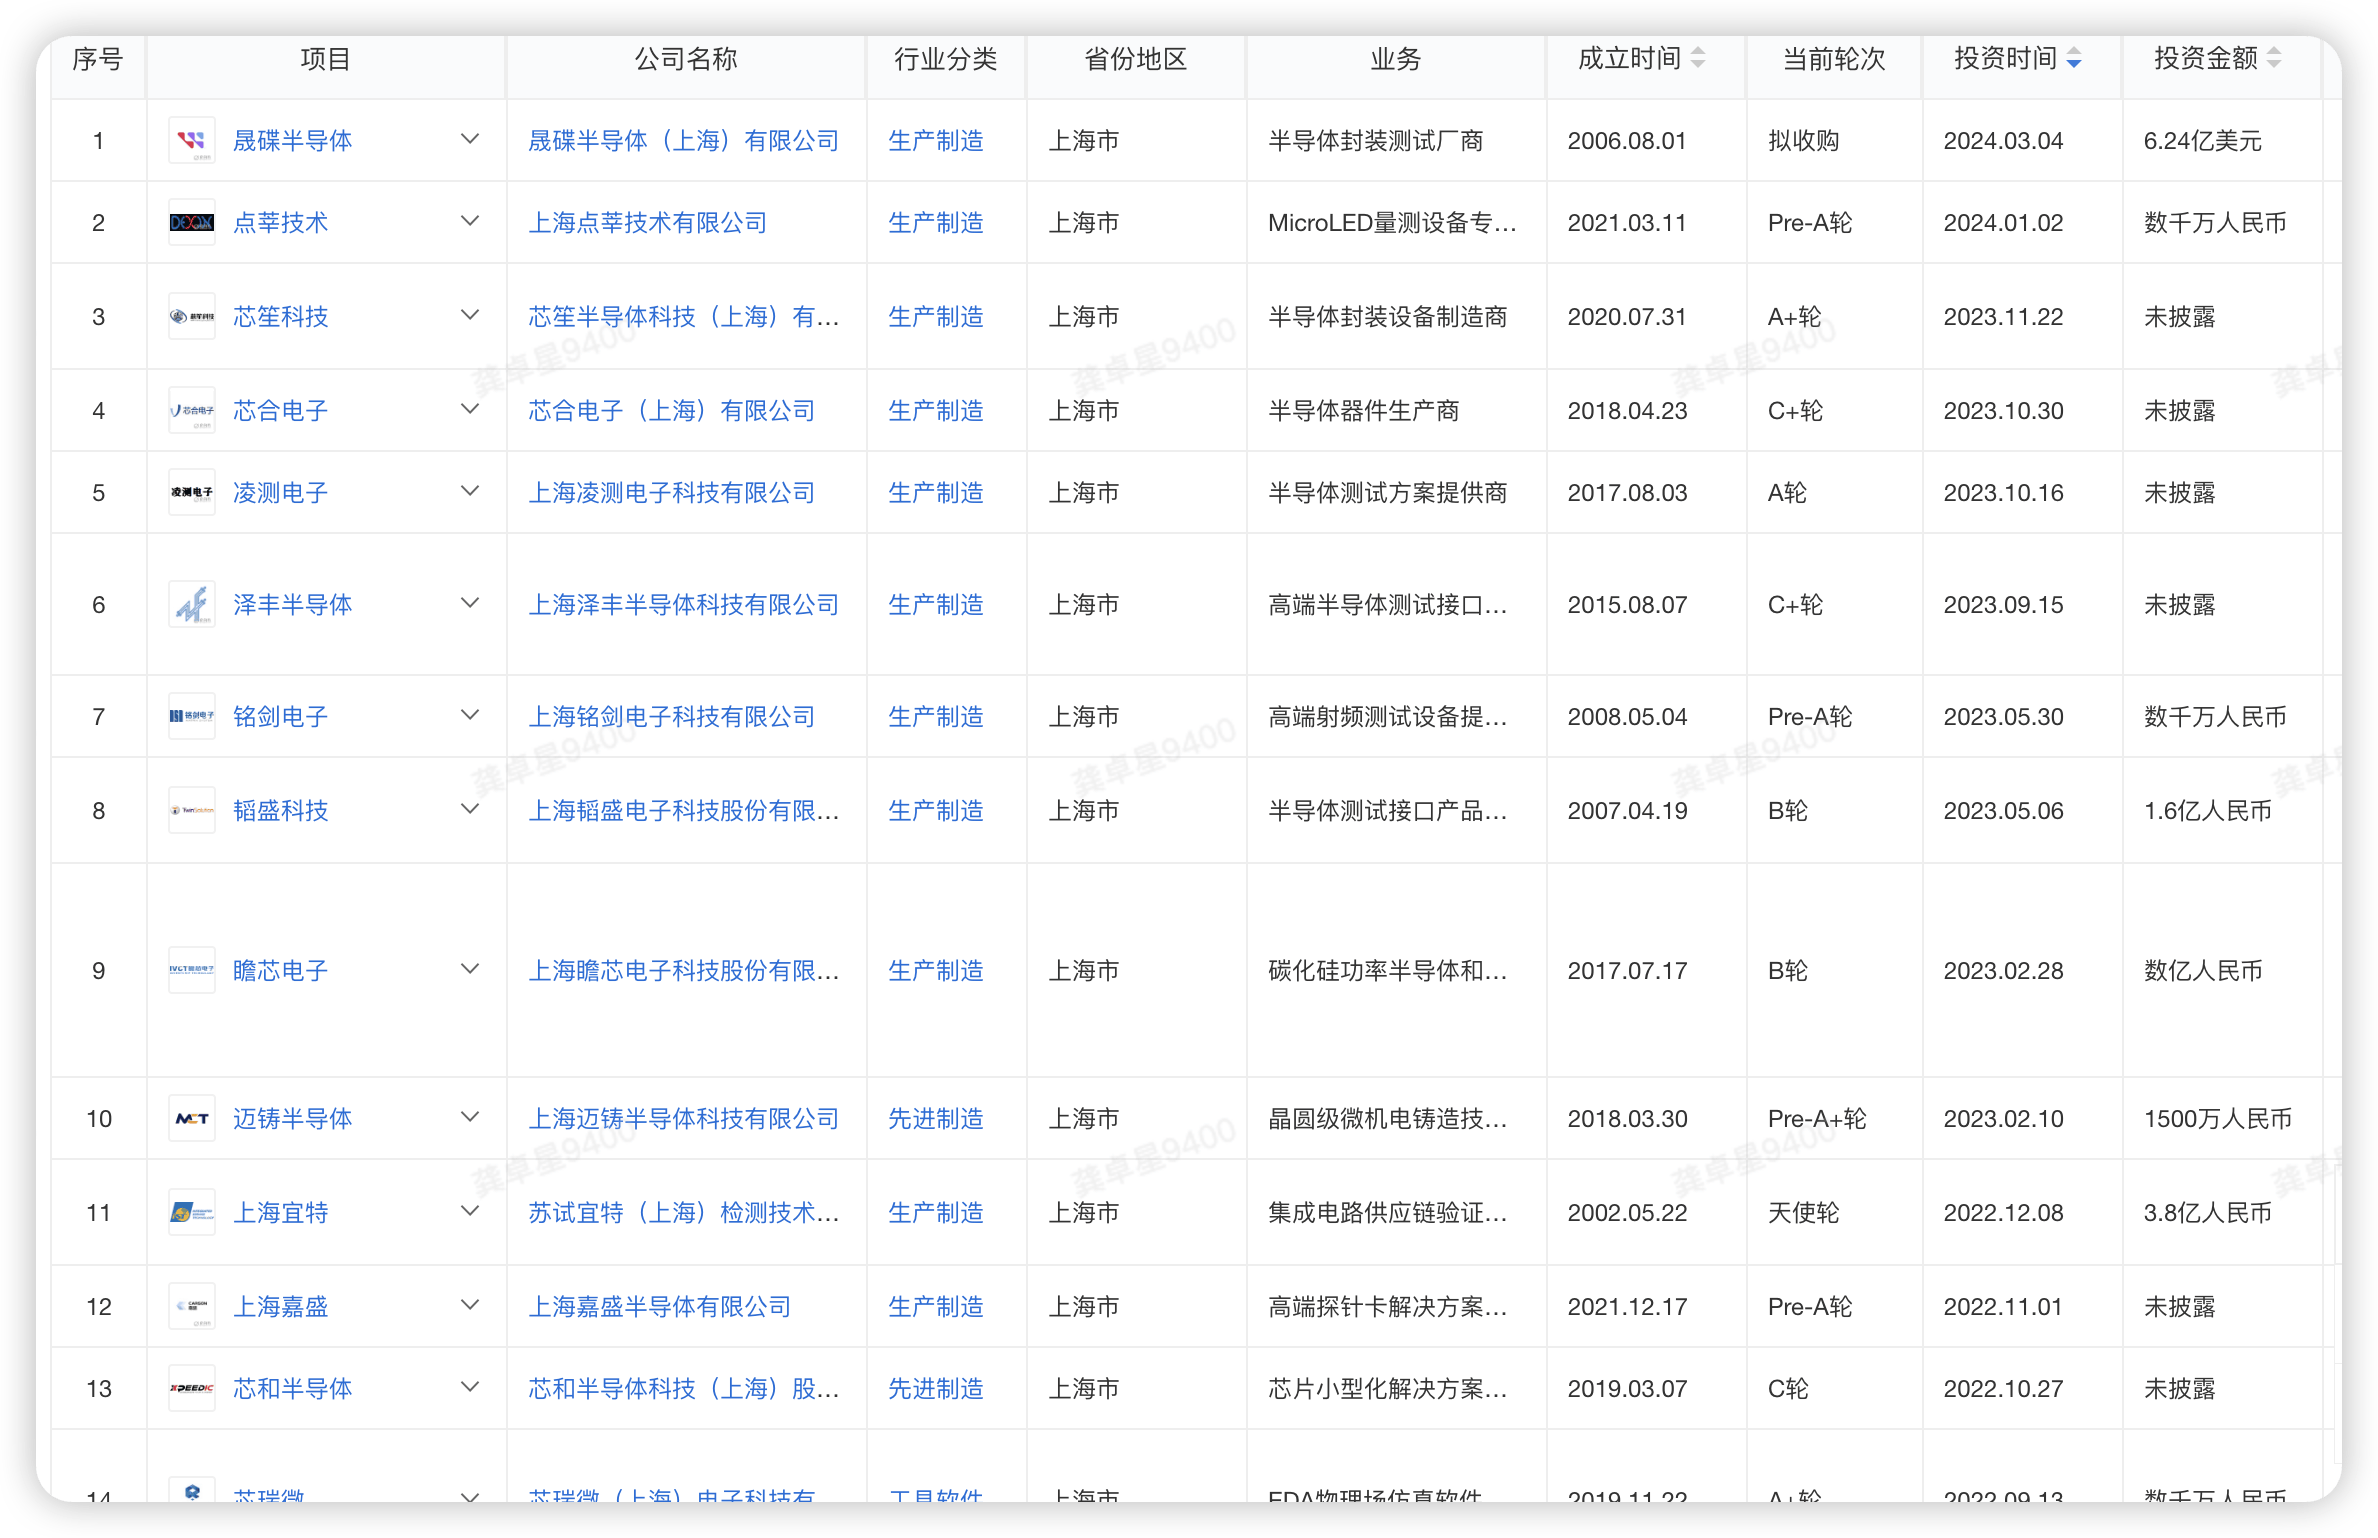
Task: Expand the 点莘技术 row
Action: [x=469, y=221]
